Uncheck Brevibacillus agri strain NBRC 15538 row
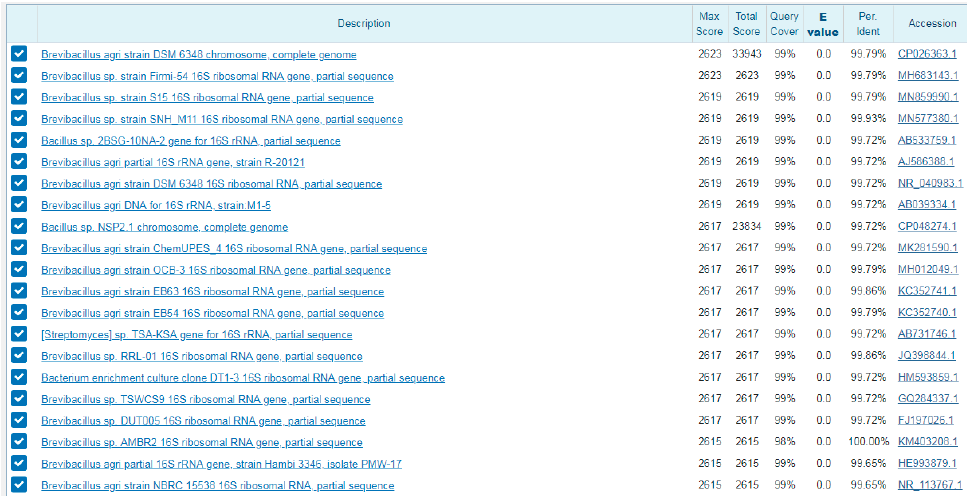Viewport: 967px width, 500px height. 19,486
